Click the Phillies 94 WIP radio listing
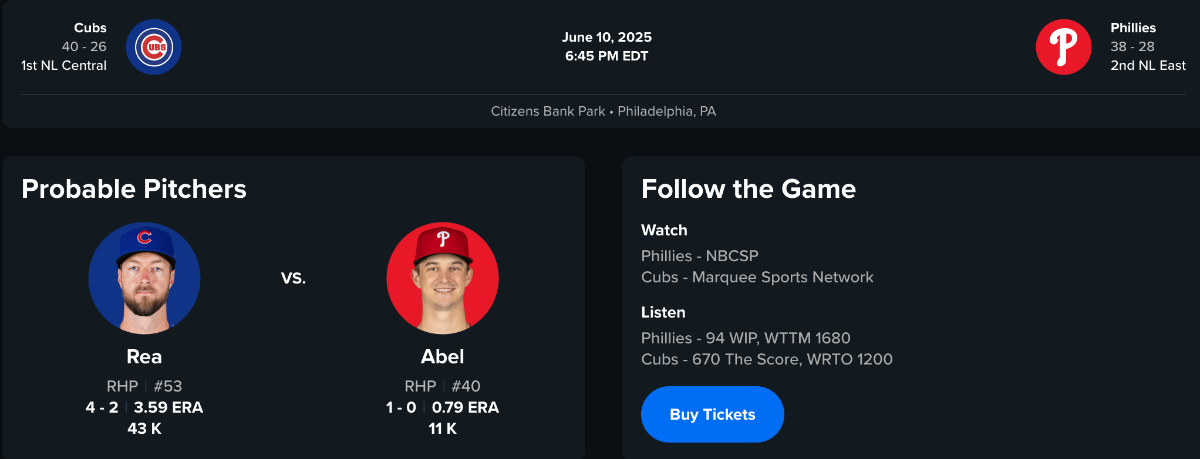This screenshot has width=1200, height=459. (745, 338)
